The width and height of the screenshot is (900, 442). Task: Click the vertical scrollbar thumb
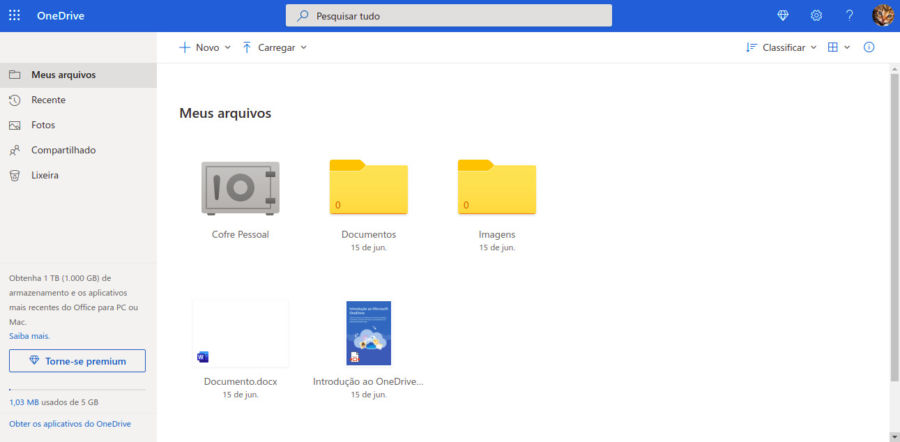(894, 227)
